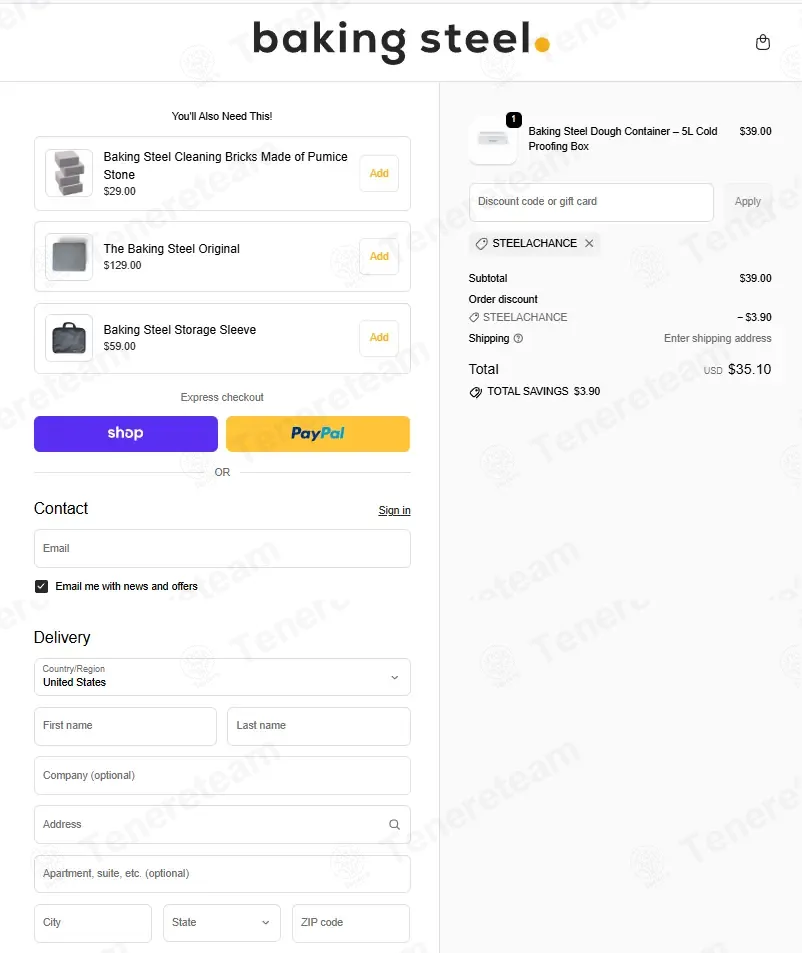Check out with PayPal

pyautogui.click(x=318, y=433)
